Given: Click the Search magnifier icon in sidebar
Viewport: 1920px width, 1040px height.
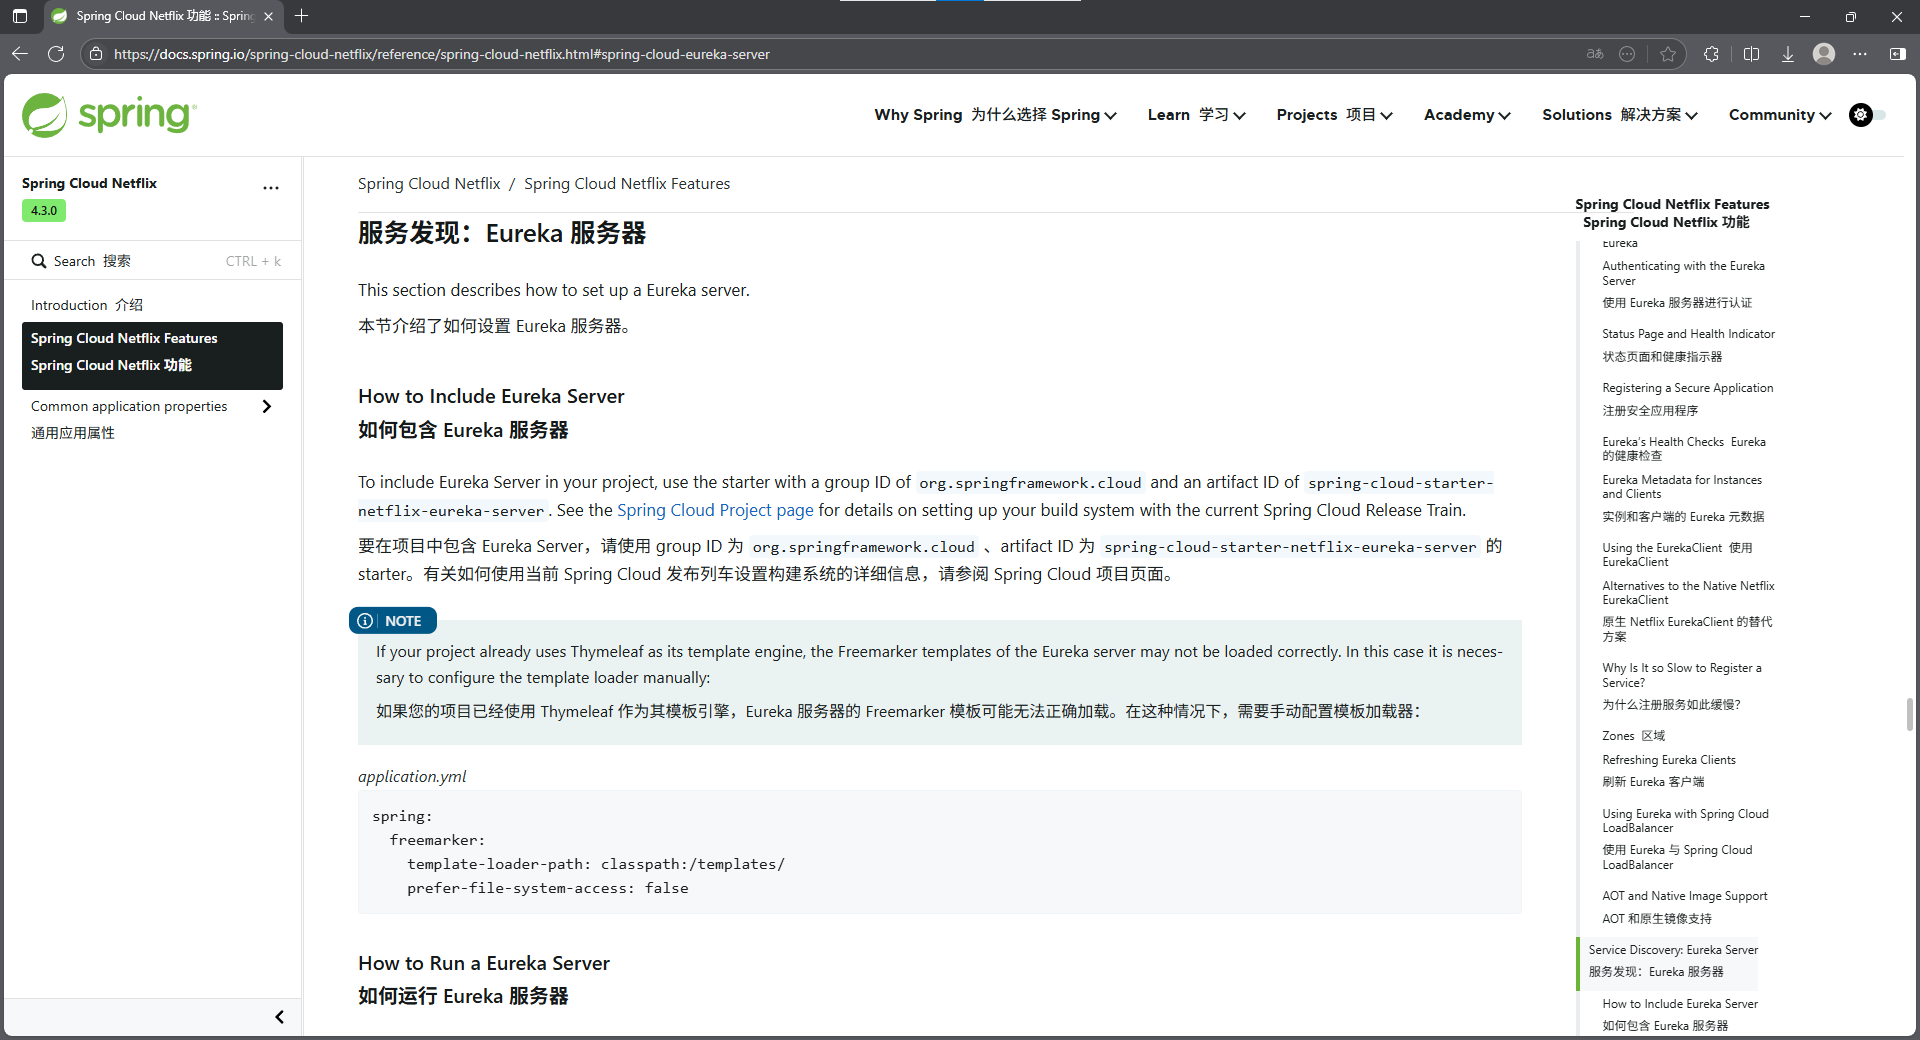Looking at the screenshot, I should [37, 260].
